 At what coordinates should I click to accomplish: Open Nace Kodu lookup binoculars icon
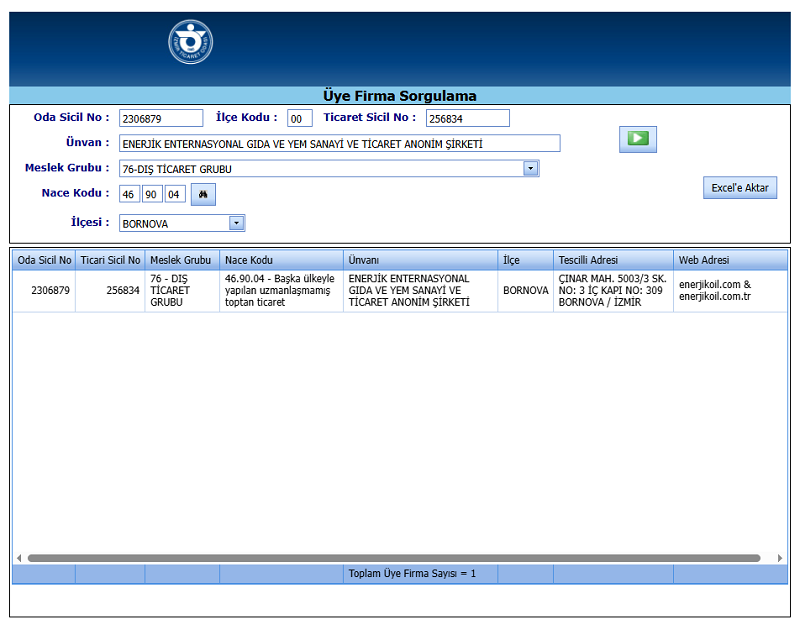(203, 194)
